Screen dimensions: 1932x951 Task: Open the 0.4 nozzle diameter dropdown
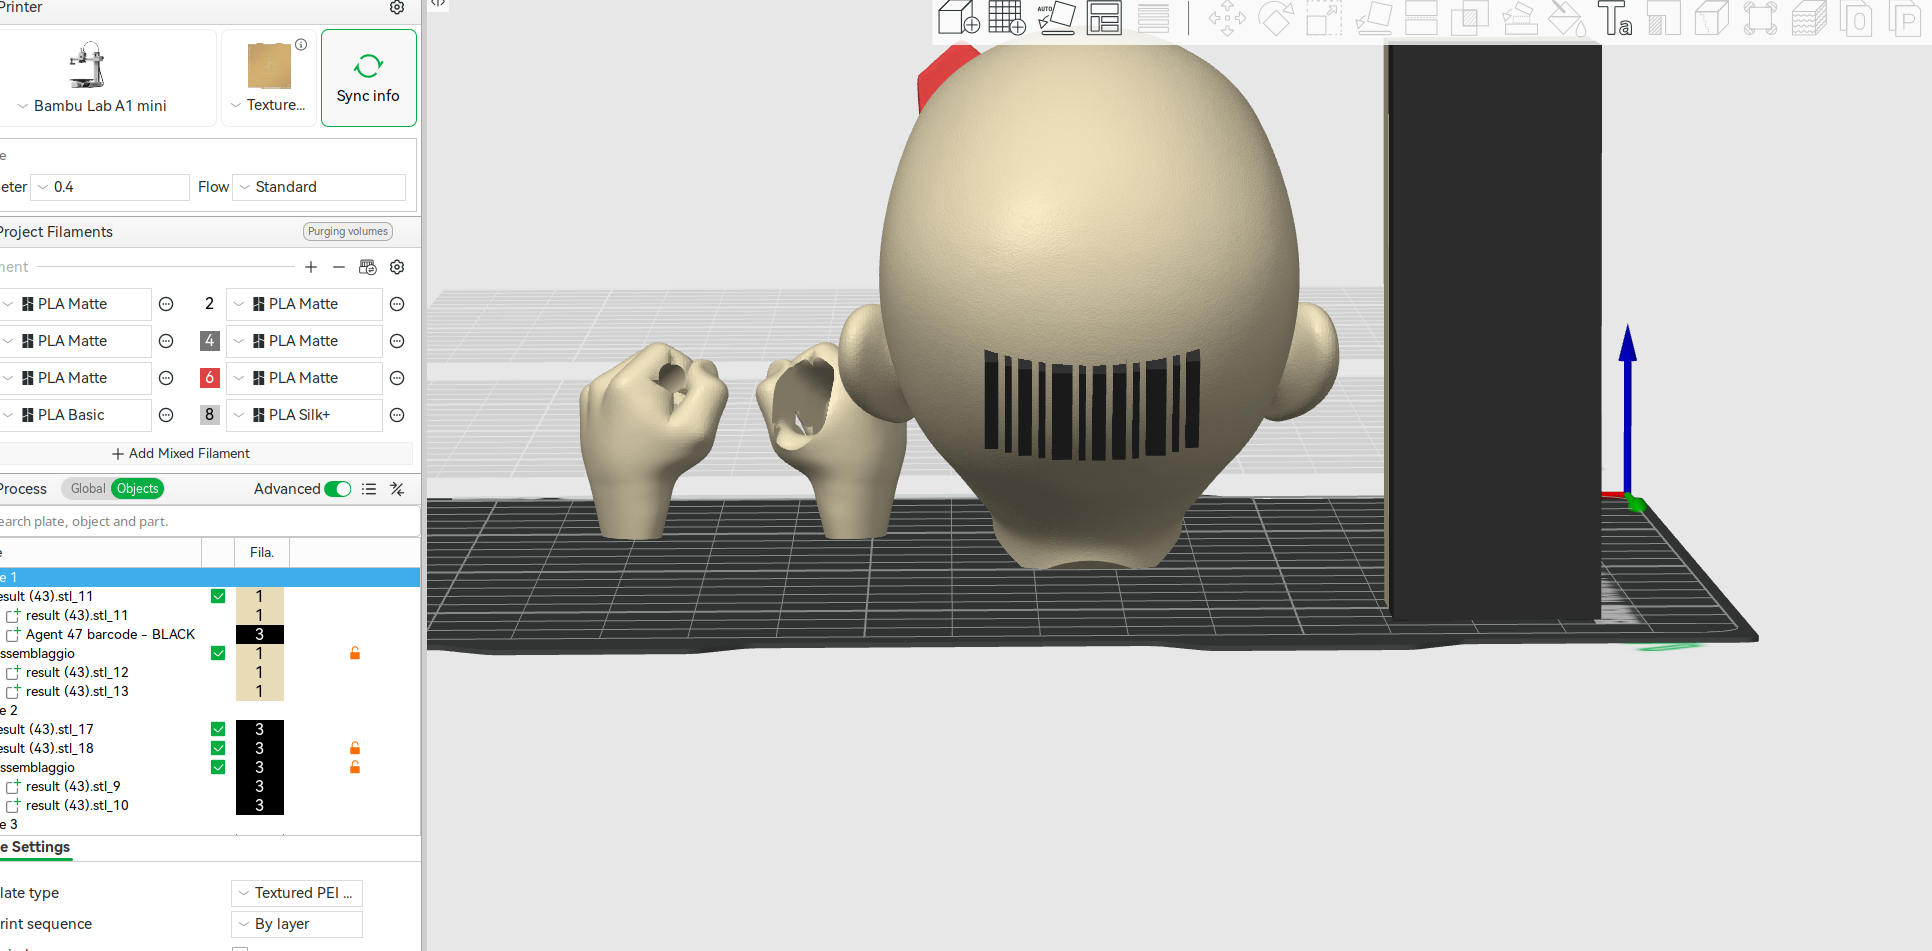(110, 187)
